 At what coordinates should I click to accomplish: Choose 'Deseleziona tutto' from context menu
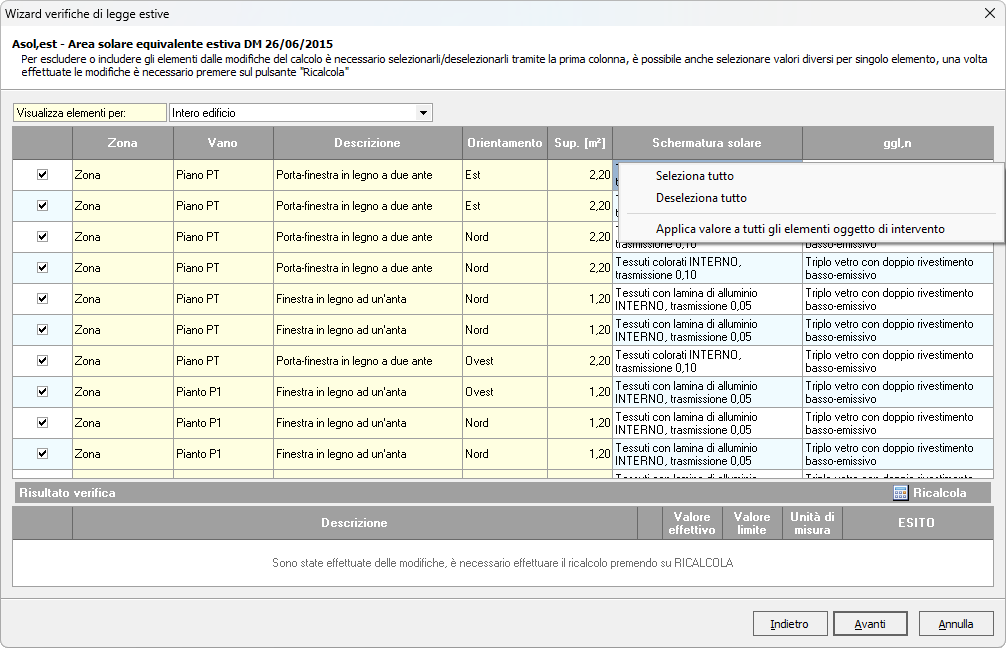tap(701, 198)
